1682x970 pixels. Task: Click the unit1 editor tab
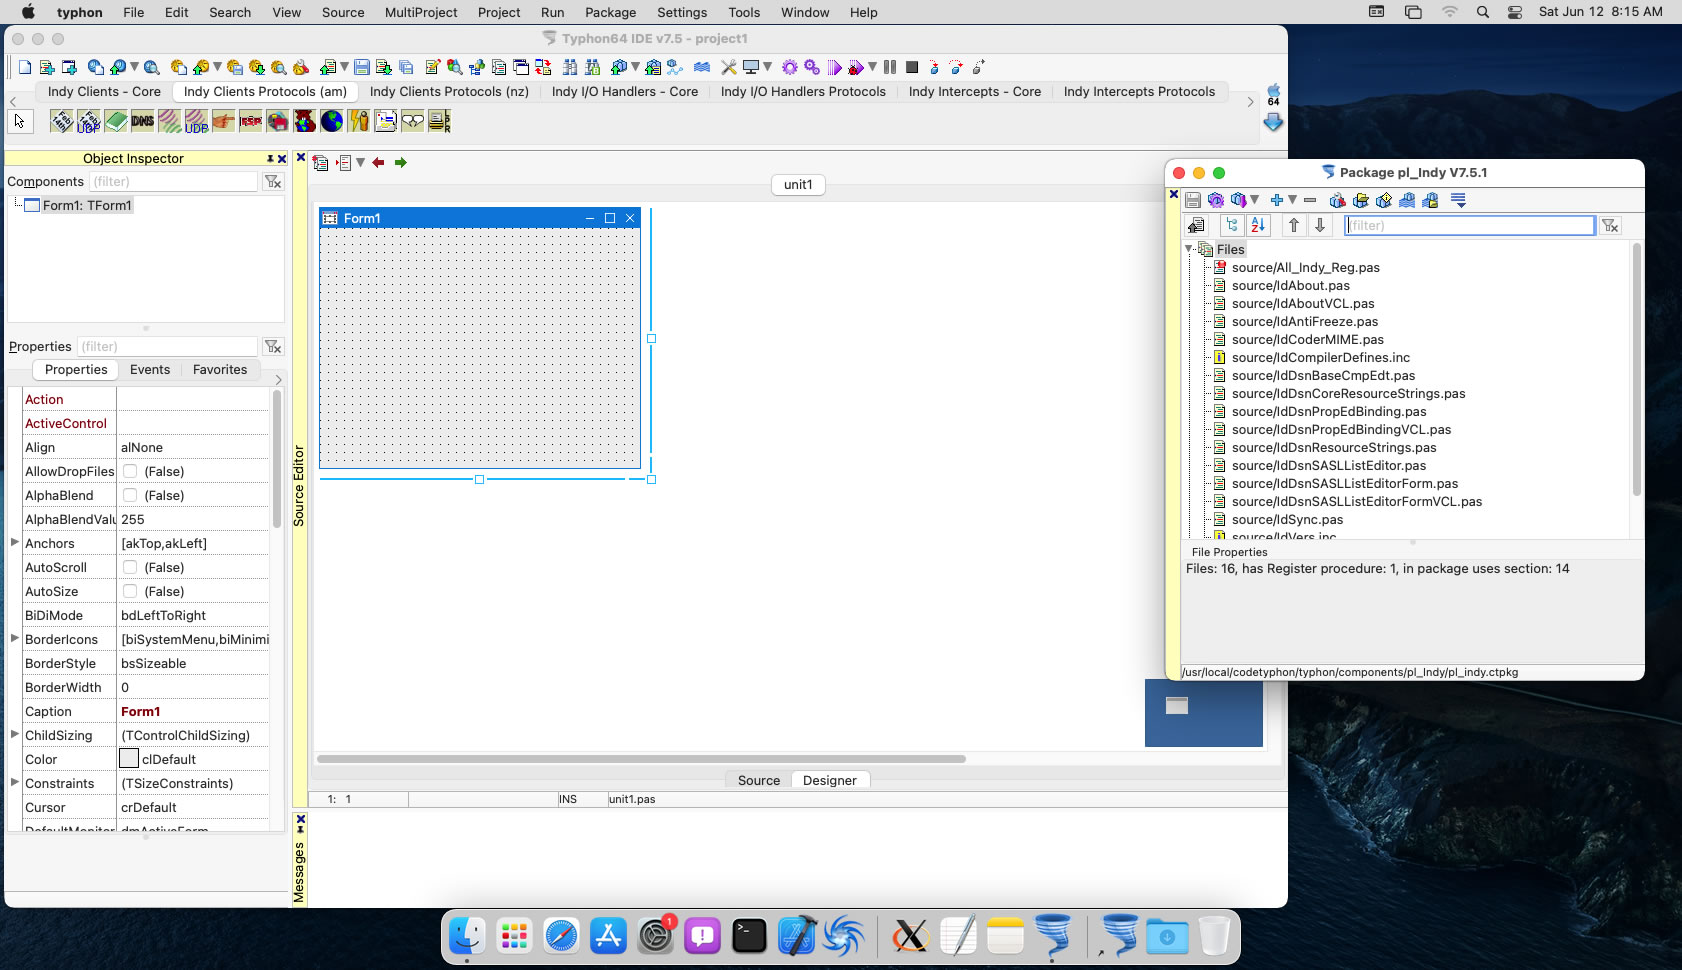pos(798,184)
